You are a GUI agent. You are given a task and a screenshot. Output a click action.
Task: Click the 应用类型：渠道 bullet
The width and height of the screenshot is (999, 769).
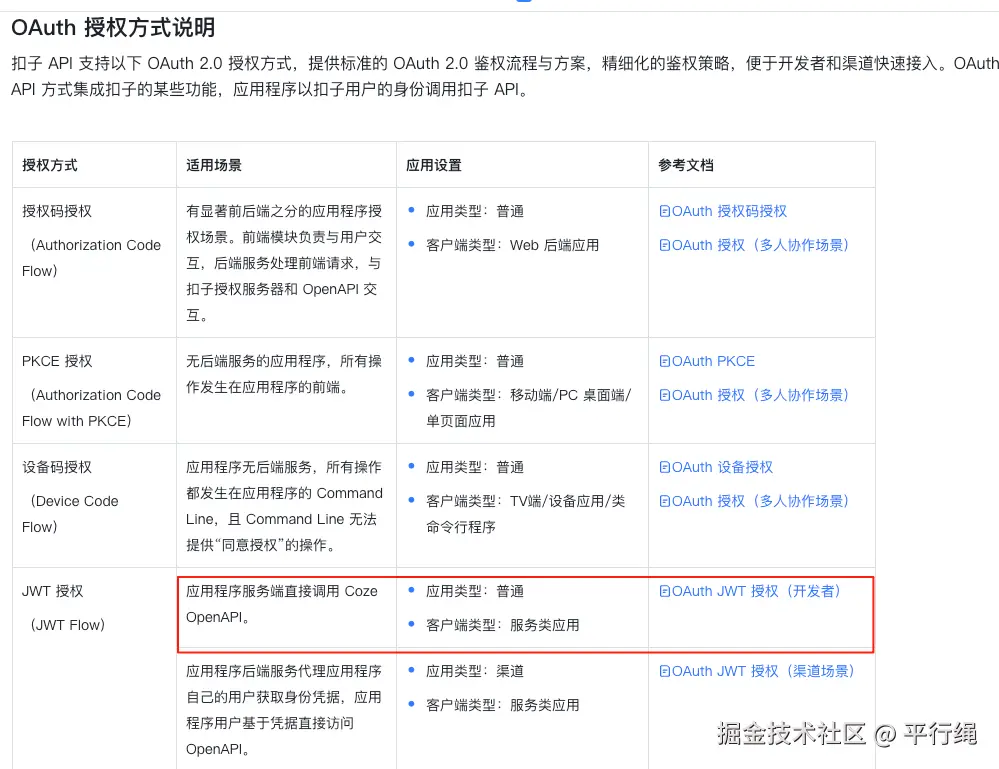click(x=475, y=671)
